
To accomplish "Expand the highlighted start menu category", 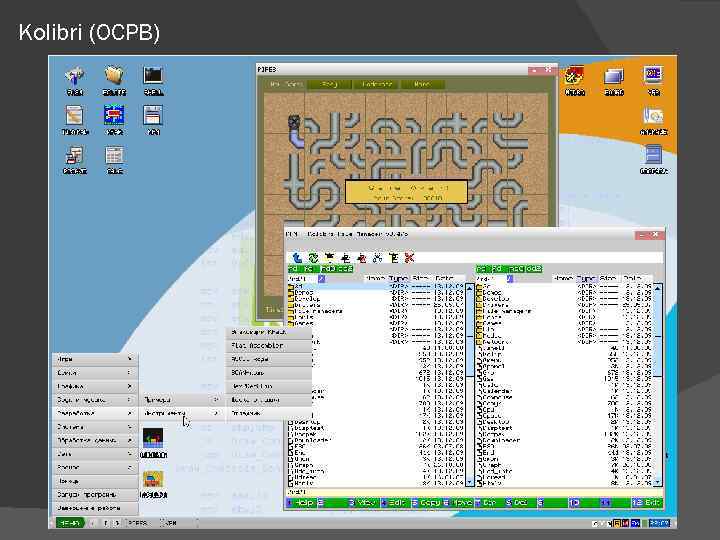I will click(x=96, y=413).
